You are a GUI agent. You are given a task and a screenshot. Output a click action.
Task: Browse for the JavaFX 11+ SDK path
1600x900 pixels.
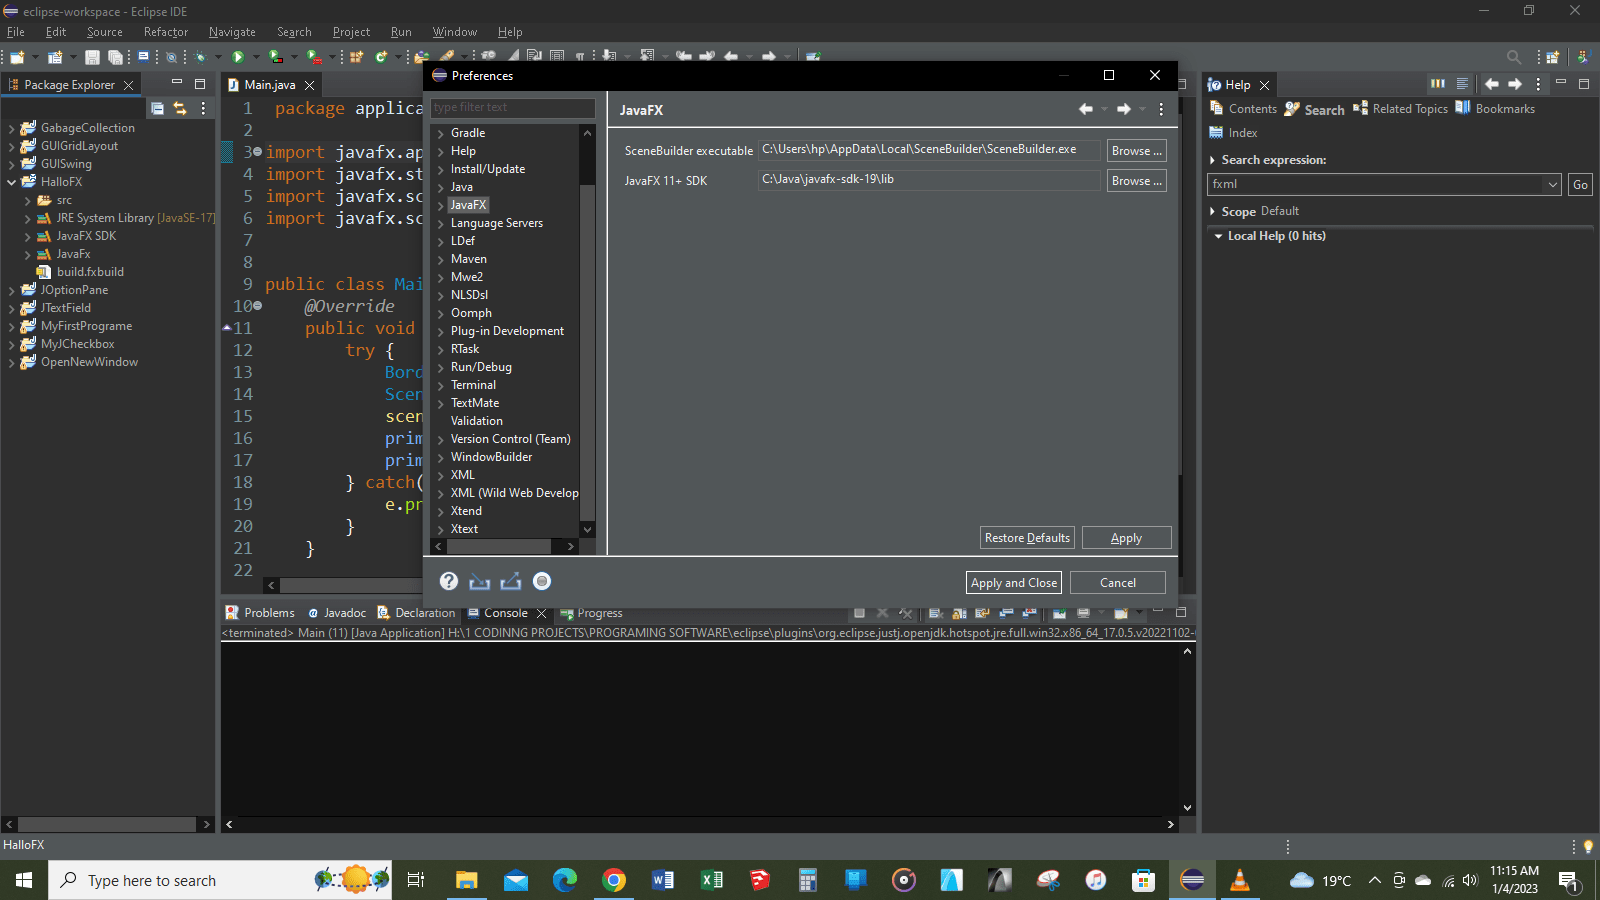coord(1136,181)
